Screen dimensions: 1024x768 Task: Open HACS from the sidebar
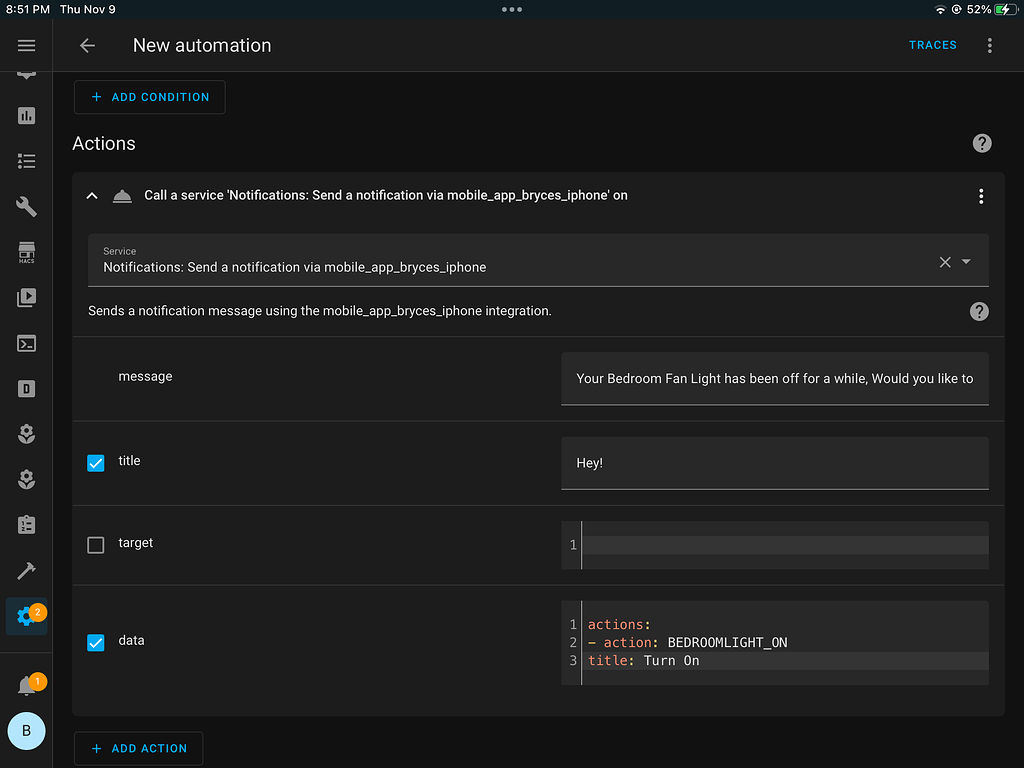click(26, 253)
